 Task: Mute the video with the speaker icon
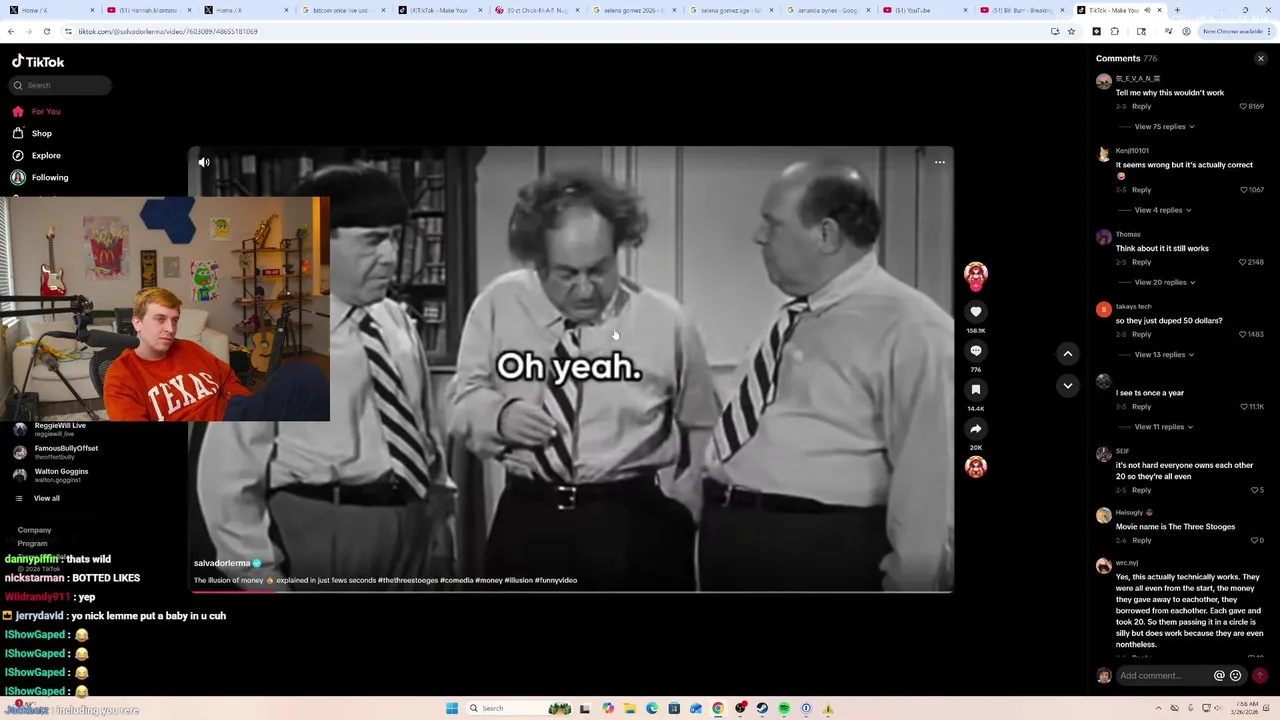204,162
